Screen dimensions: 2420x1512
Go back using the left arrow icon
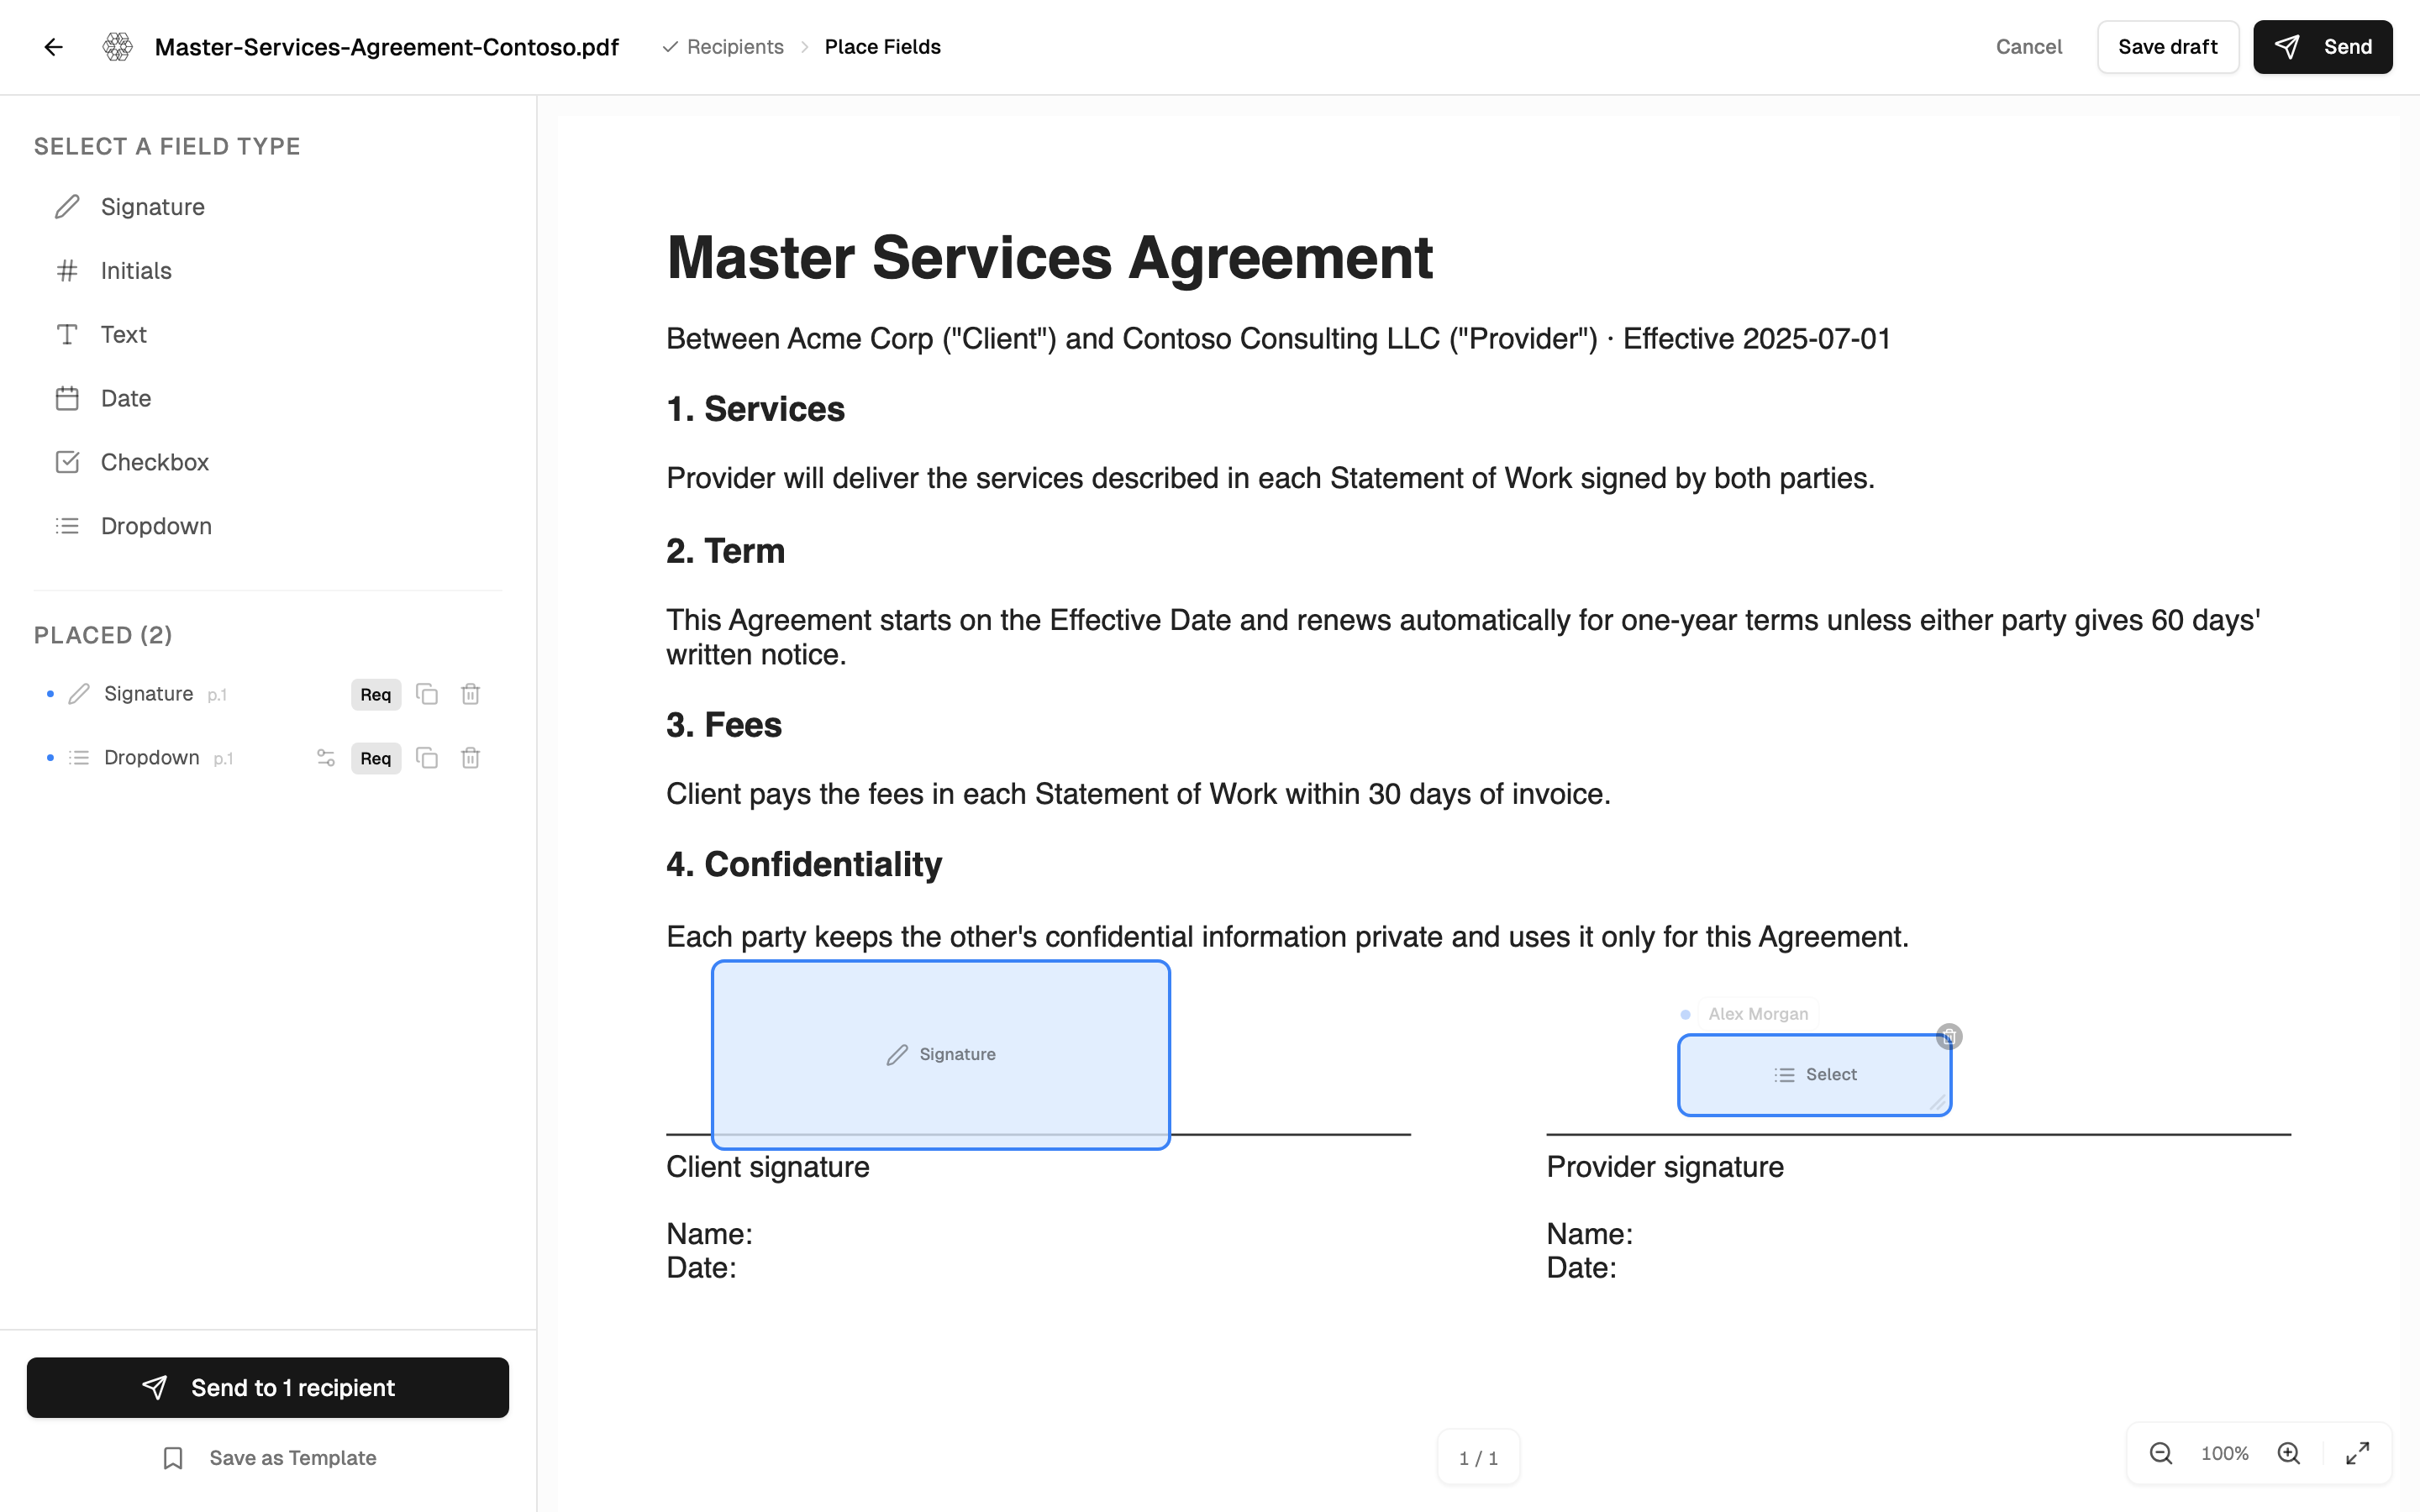(x=53, y=47)
